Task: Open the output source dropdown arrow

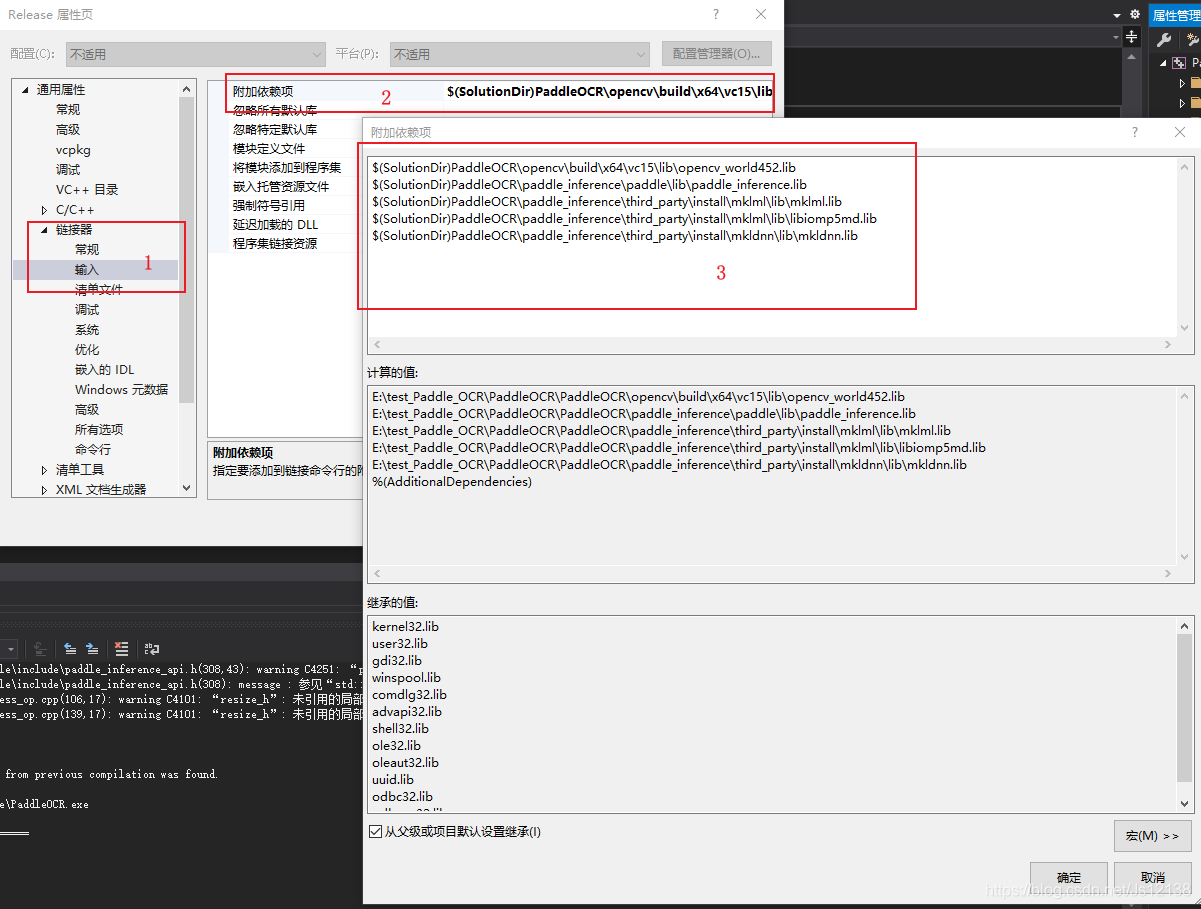Action: coord(9,648)
